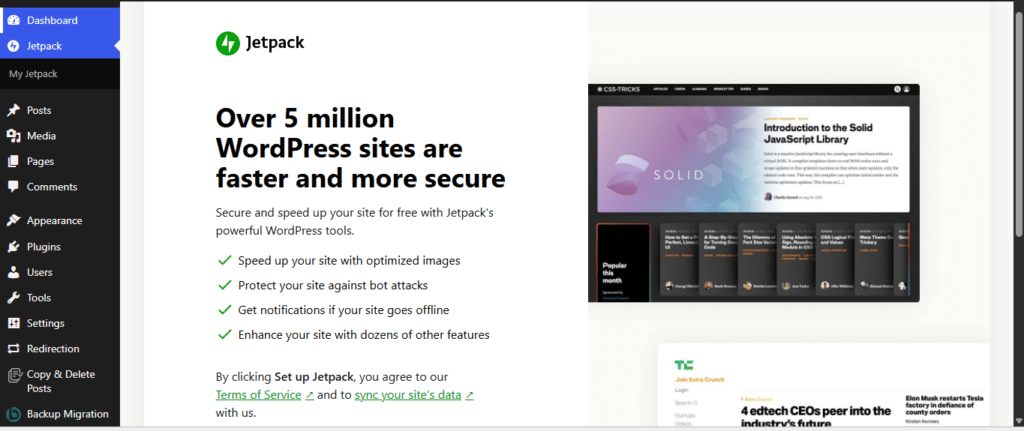Open the Users menu label
Viewport: 1024px width, 431px height.
pos(40,272)
